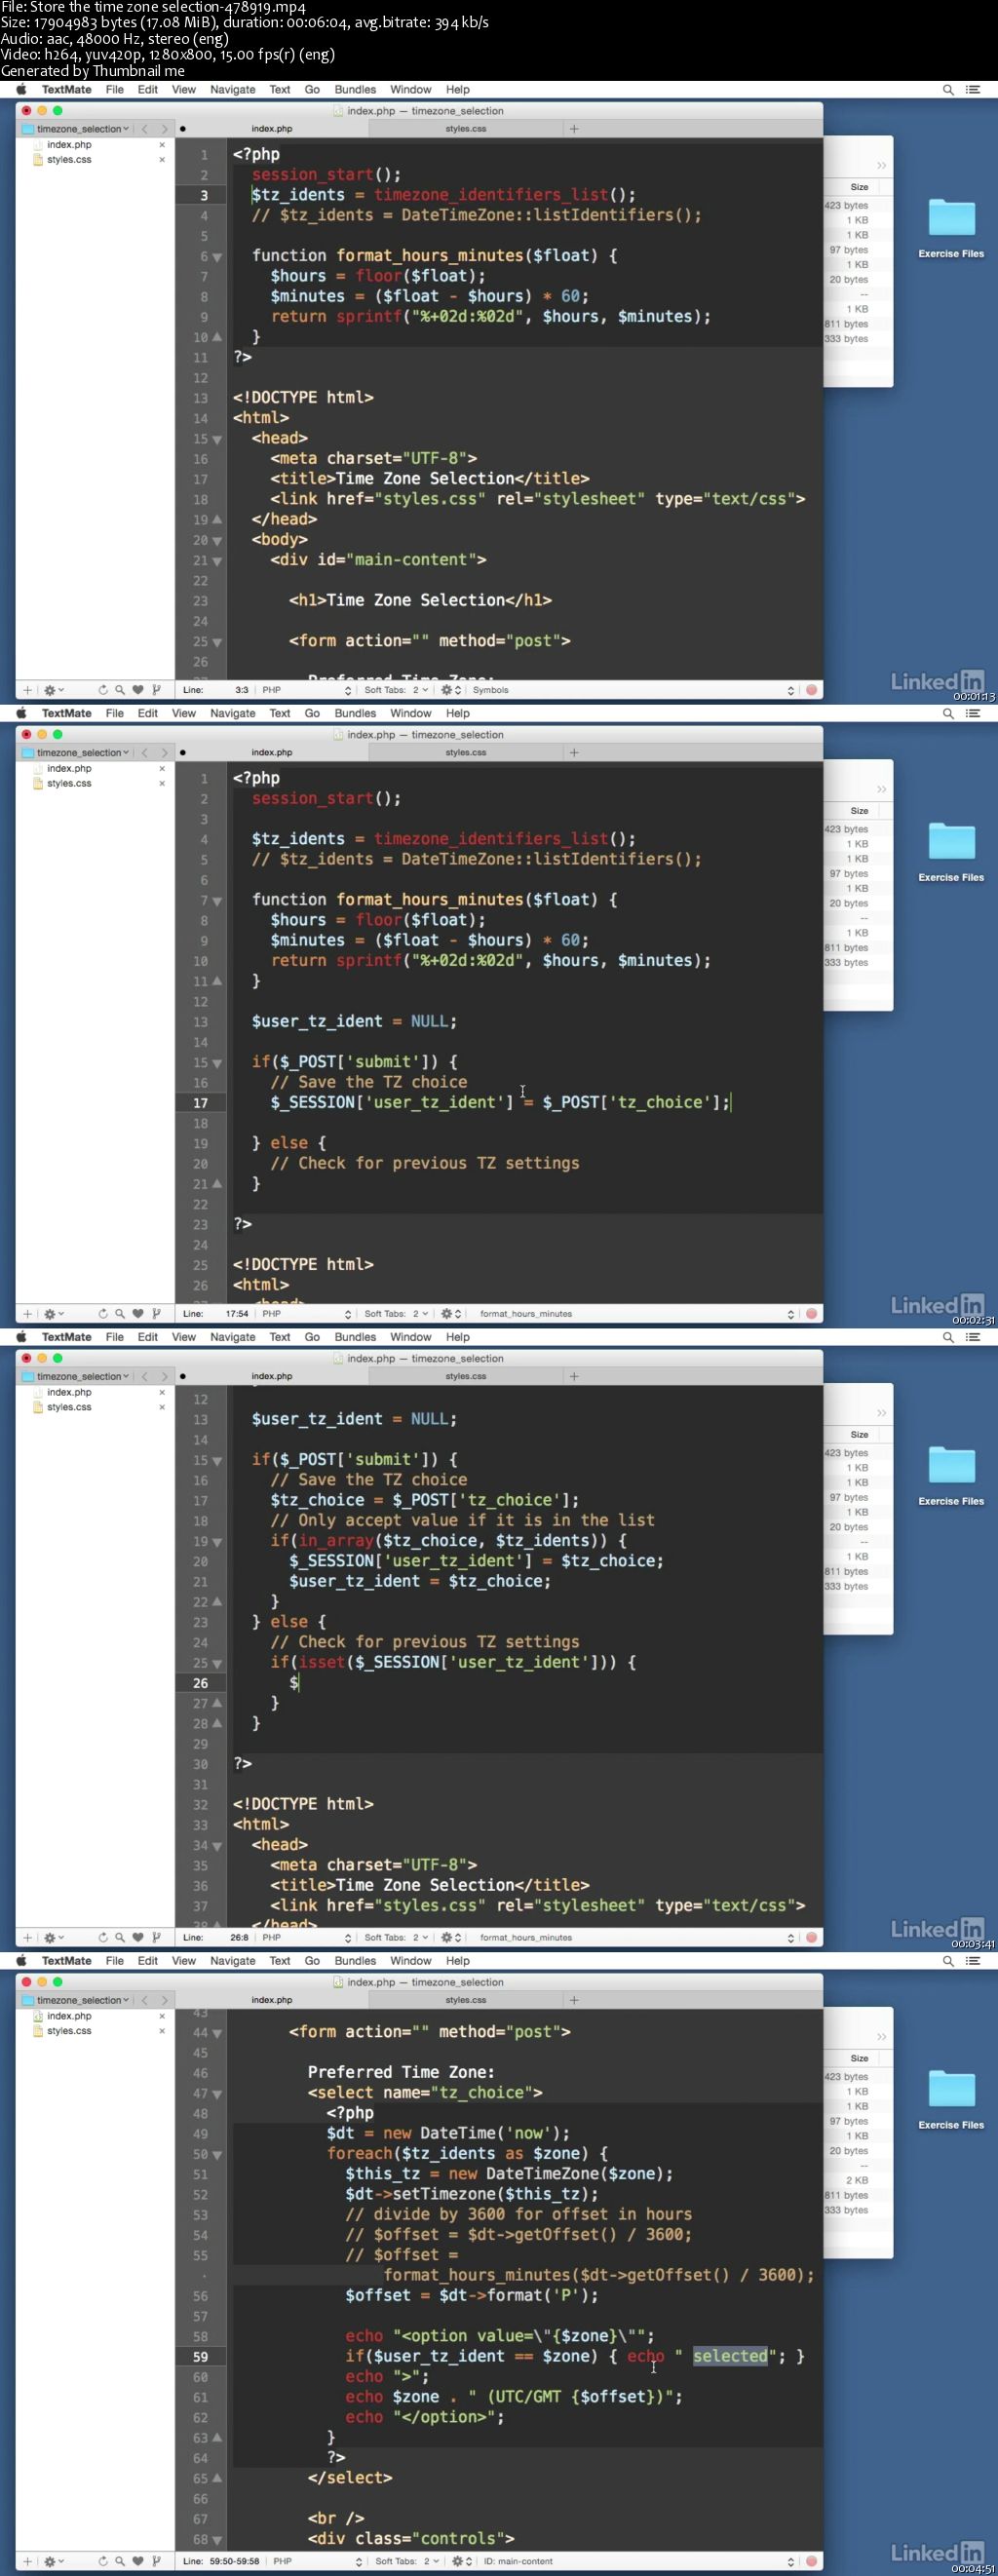Select styles.css in the 00:02:31 file browser
Image resolution: width=998 pixels, height=2576 pixels.
pyautogui.click(x=69, y=784)
